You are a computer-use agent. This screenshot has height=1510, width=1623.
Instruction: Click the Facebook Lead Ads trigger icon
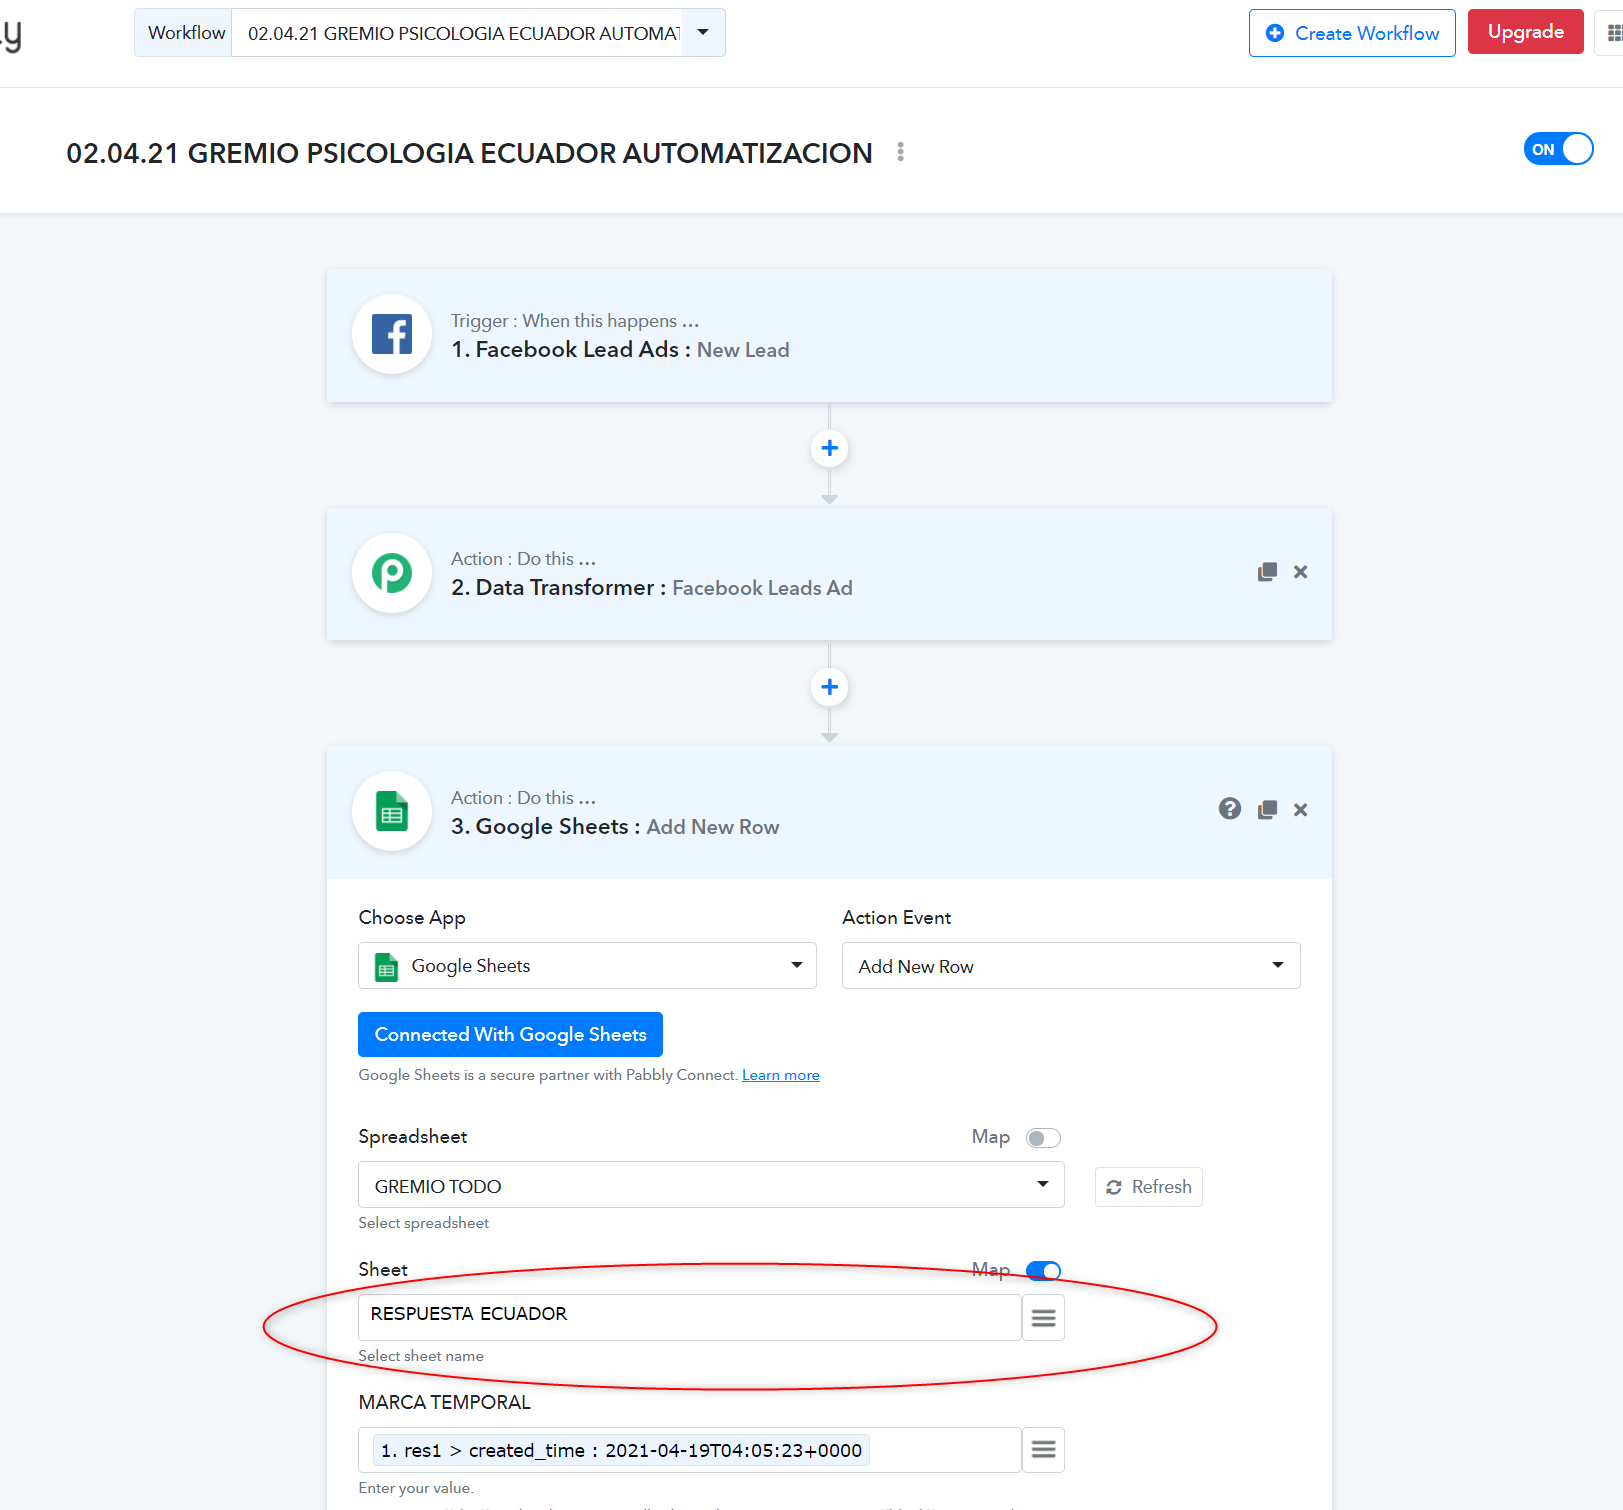click(392, 334)
